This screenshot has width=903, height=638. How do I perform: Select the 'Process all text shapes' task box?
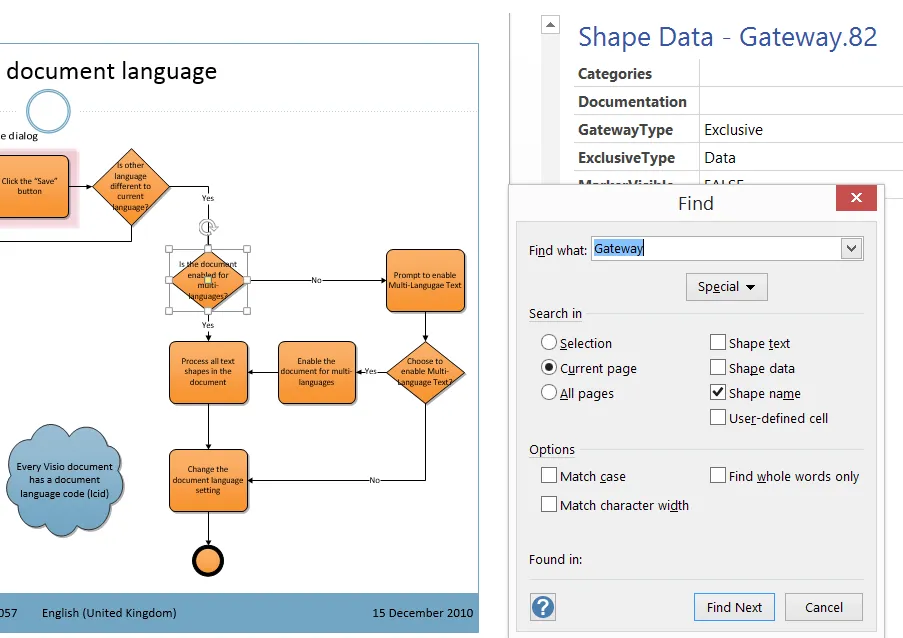(x=208, y=372)
